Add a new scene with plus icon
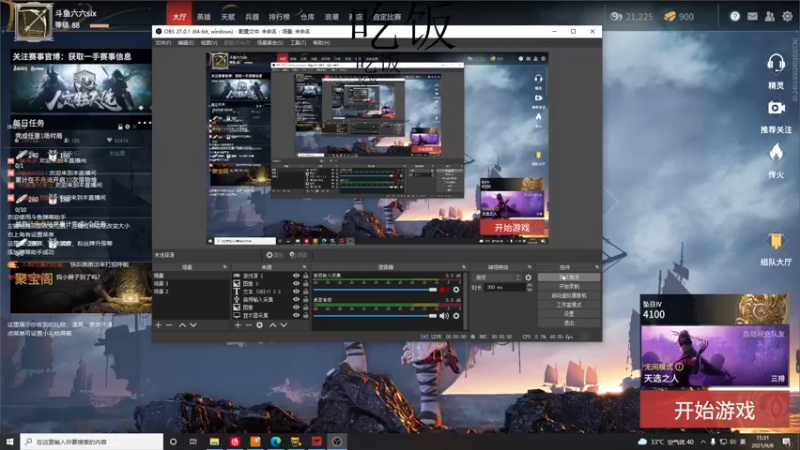The image size is (800, 450). pyautogui.click(x=158, y=325)
